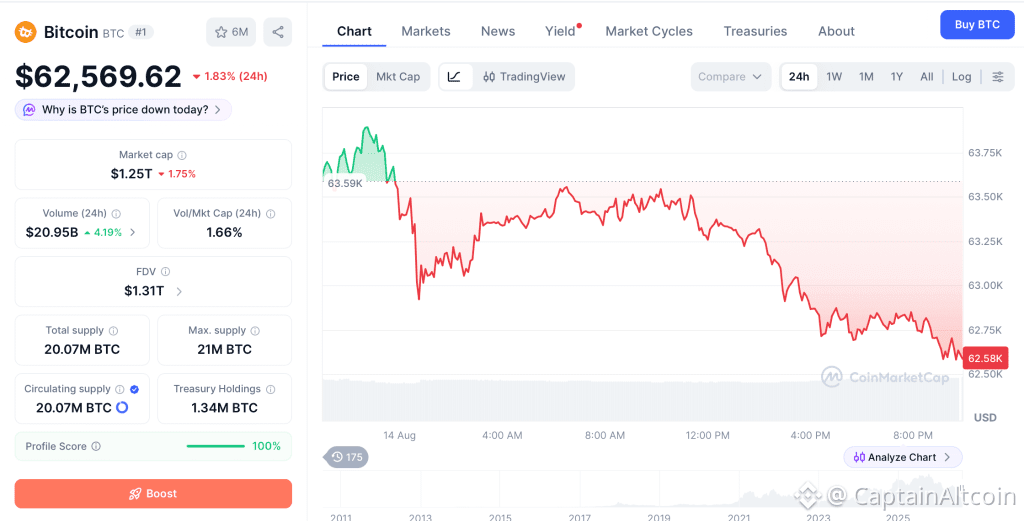Viewport: 1024px width, 521px height.
Task: Expand the Volume (24h) chevron
Action: 133,232
